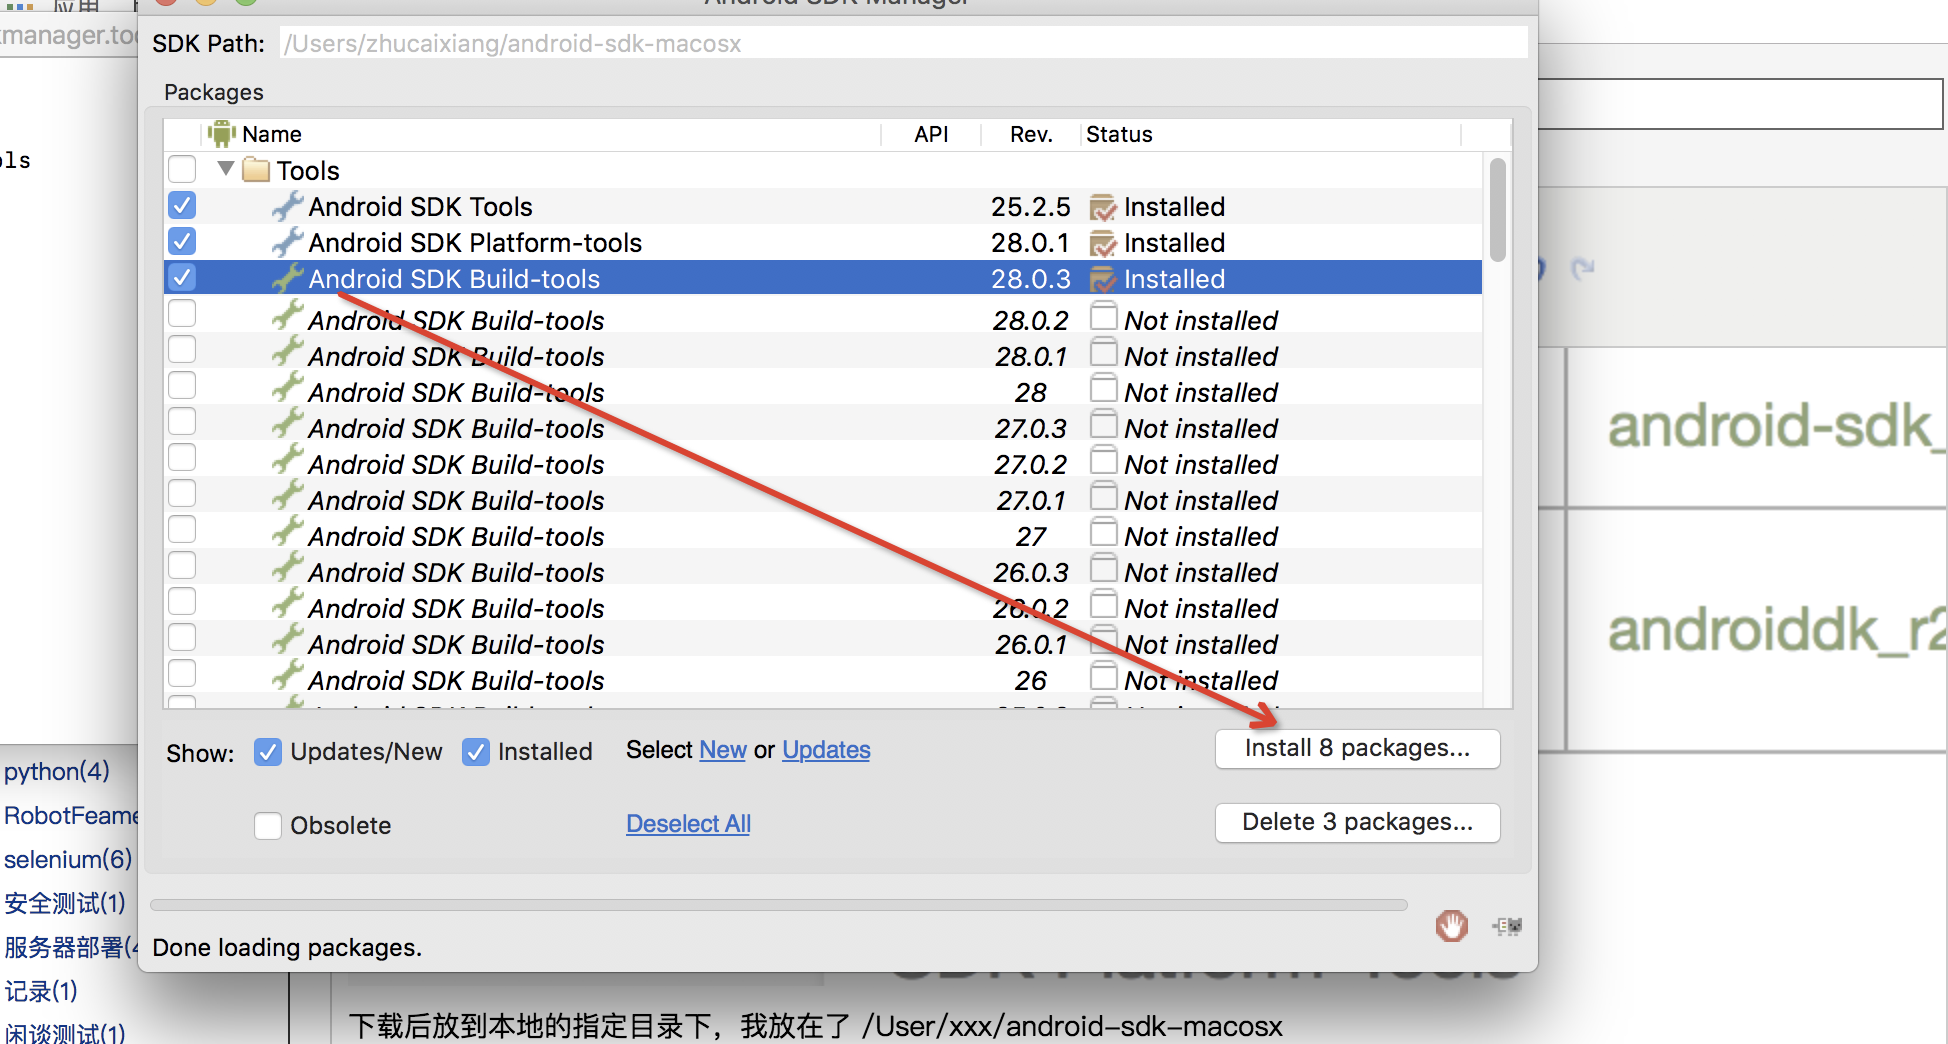Image resolution: width=1948 pixels, height=1044 pixels.
Task: Click the New selection link
Action: click(723, 750)
